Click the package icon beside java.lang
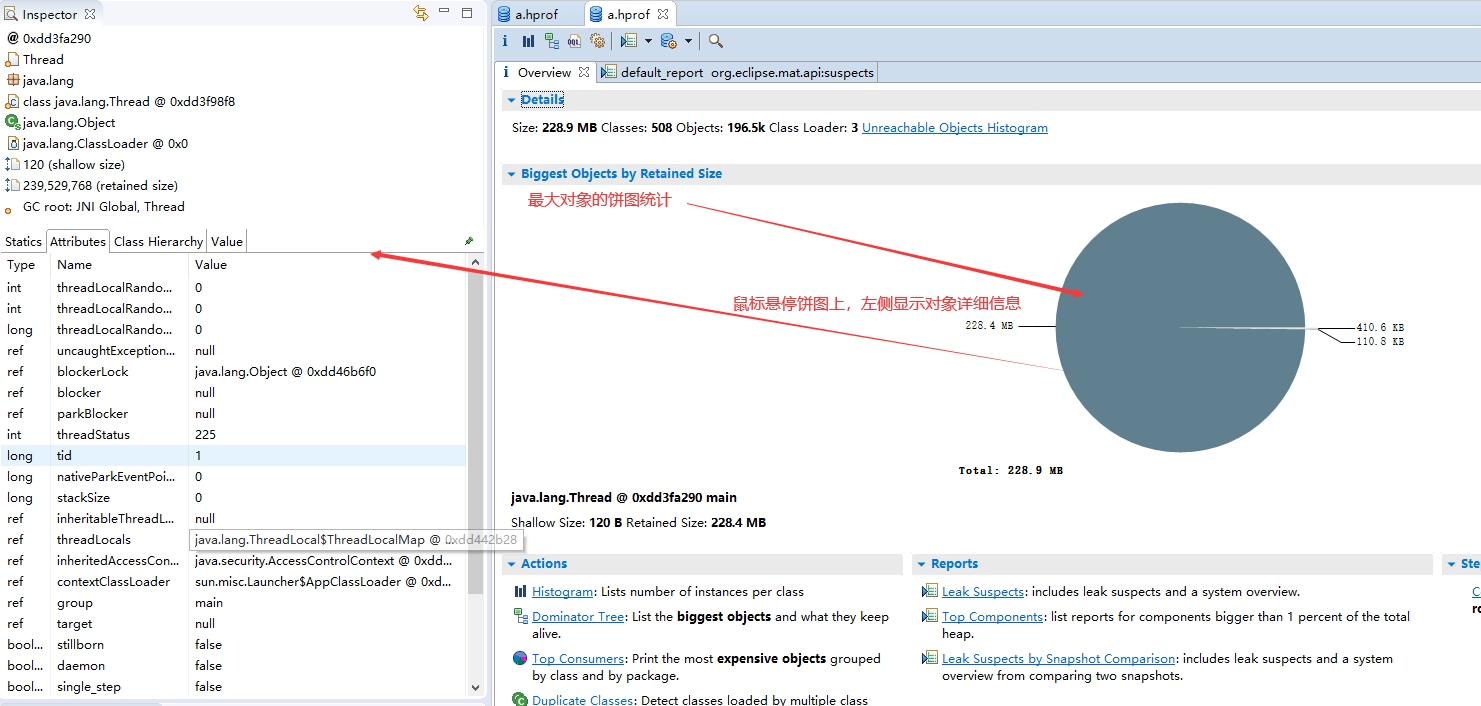The image size is (1481, 706). point(12,80)
